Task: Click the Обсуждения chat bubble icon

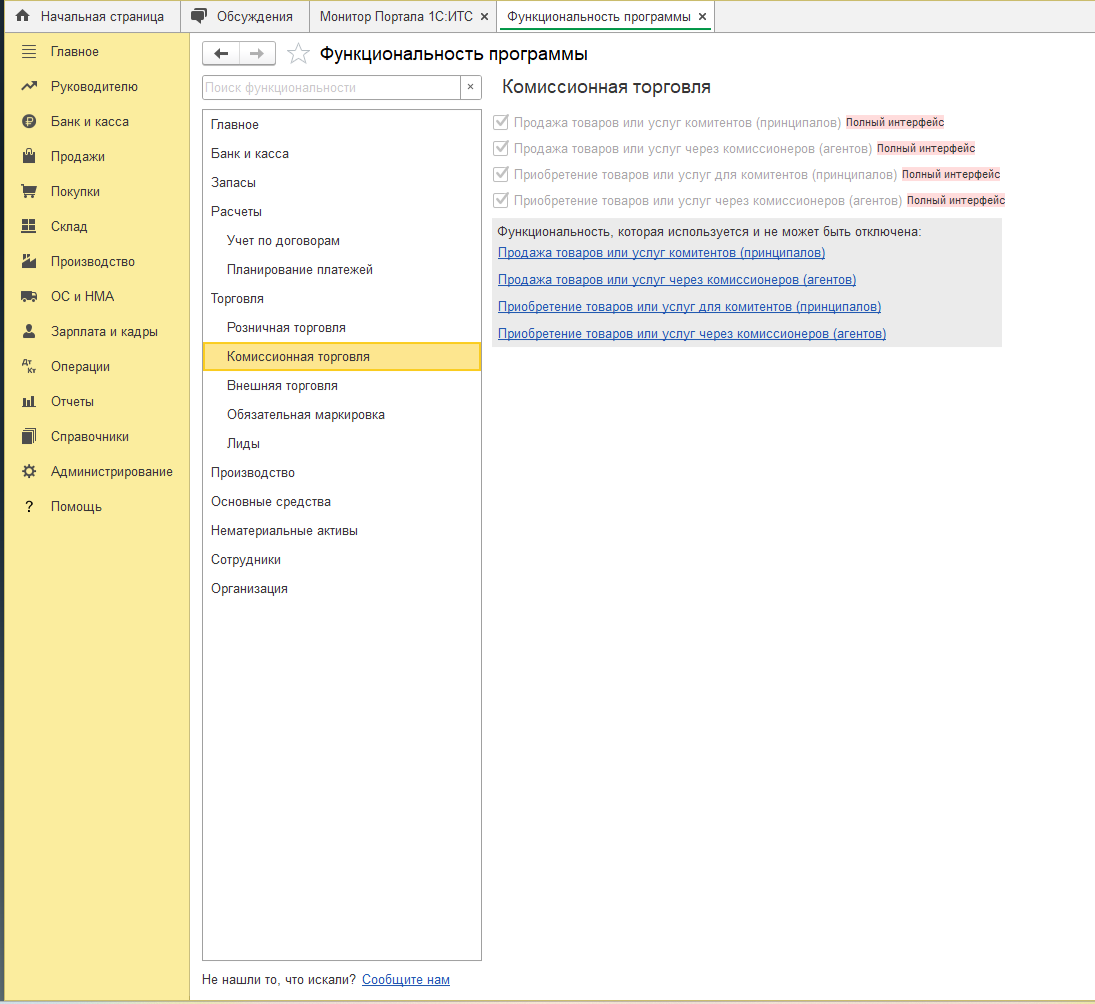Action: pyautogui.click(x=199, y=15)
